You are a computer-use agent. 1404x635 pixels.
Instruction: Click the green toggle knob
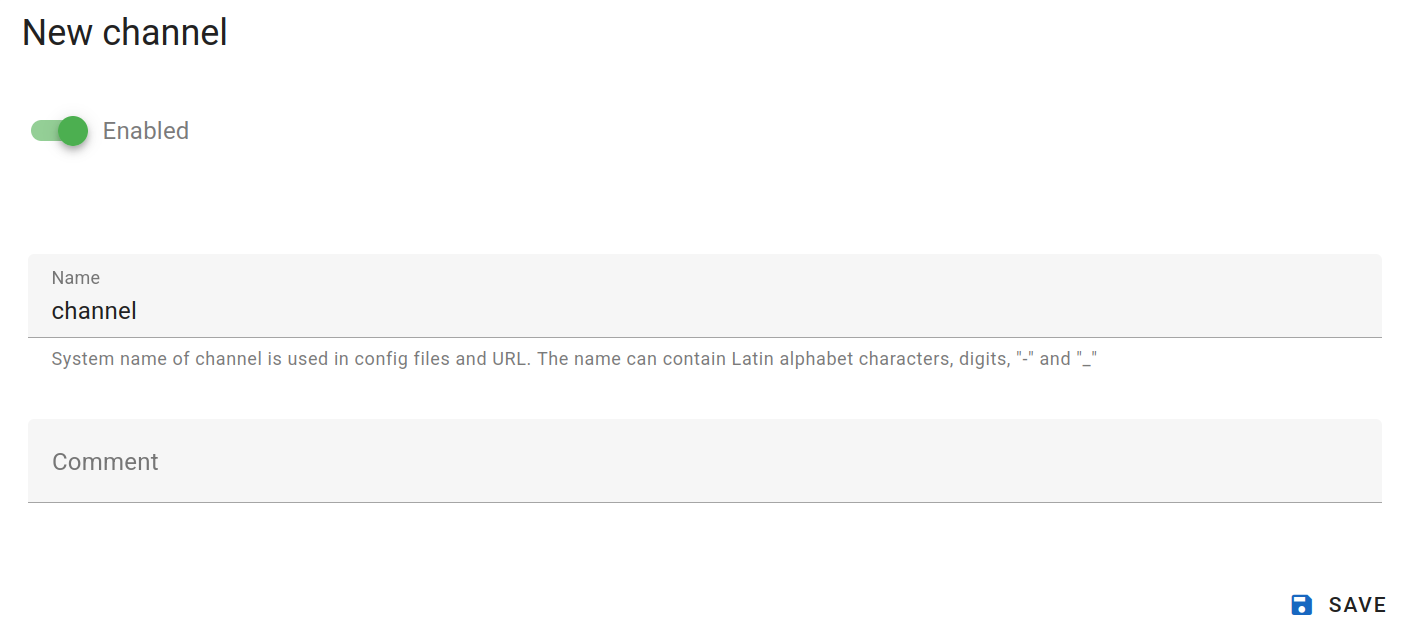pyautogui.click(x=73, y=131)
